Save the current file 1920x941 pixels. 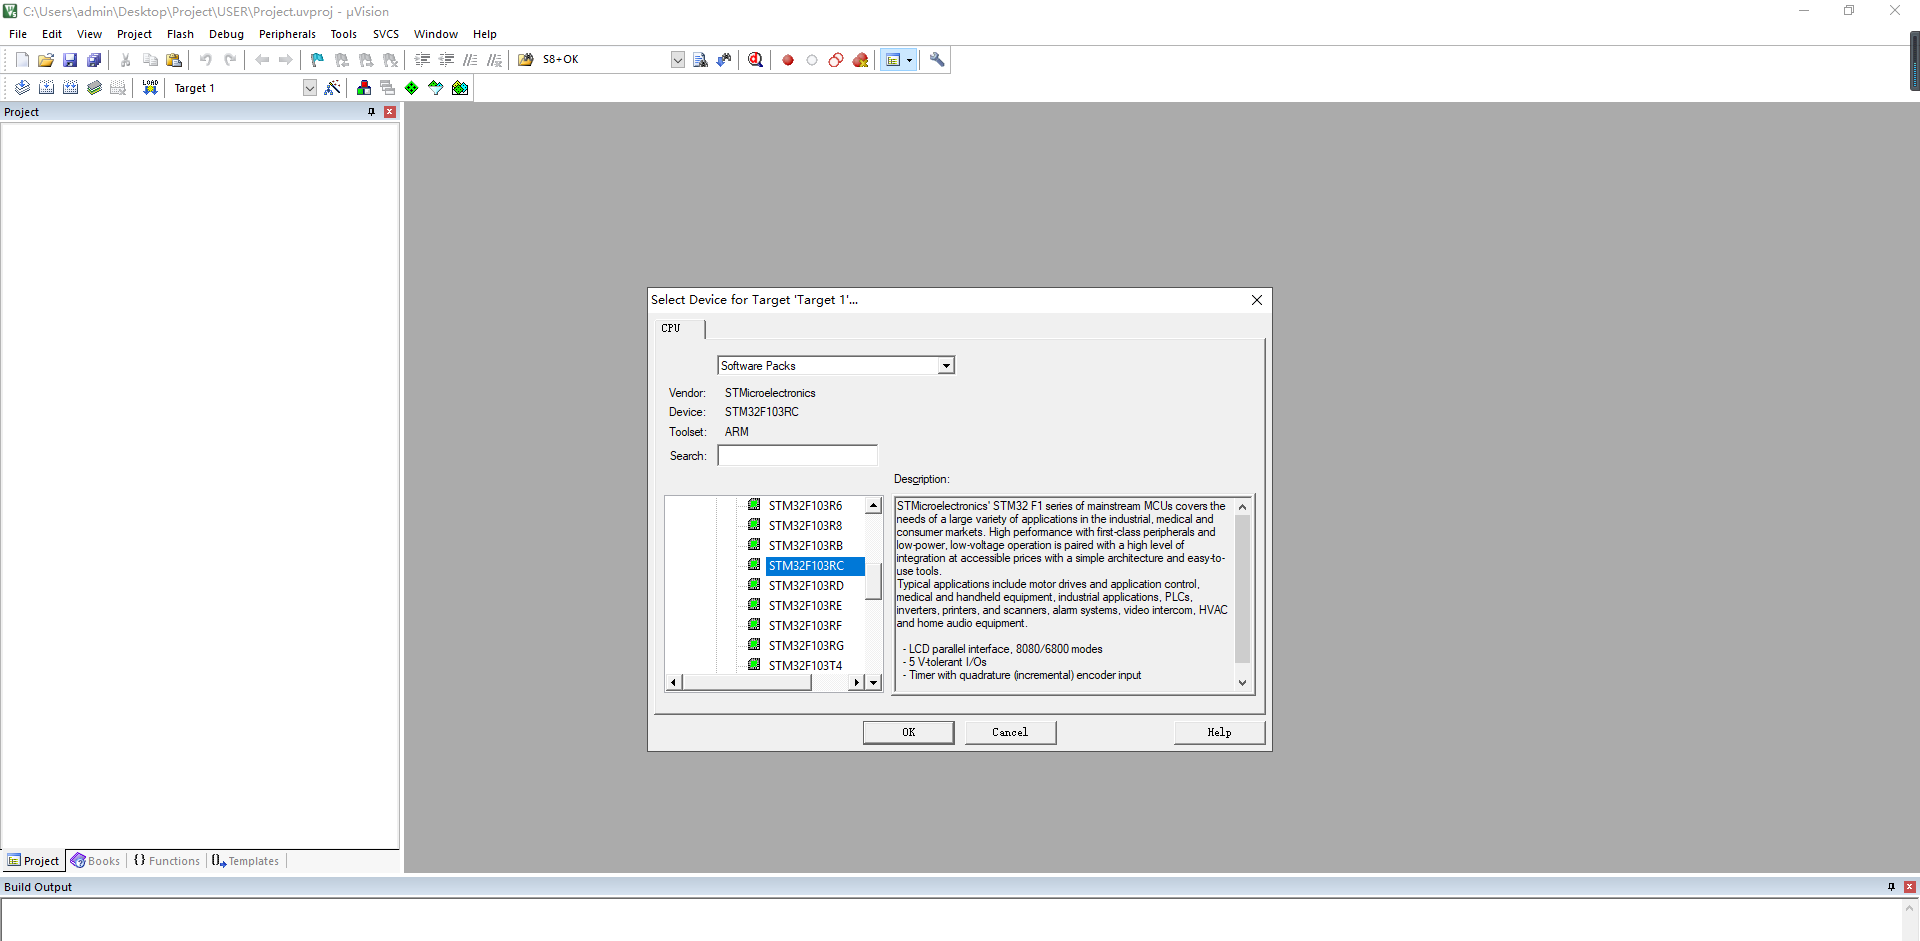(x=70, y=60)
